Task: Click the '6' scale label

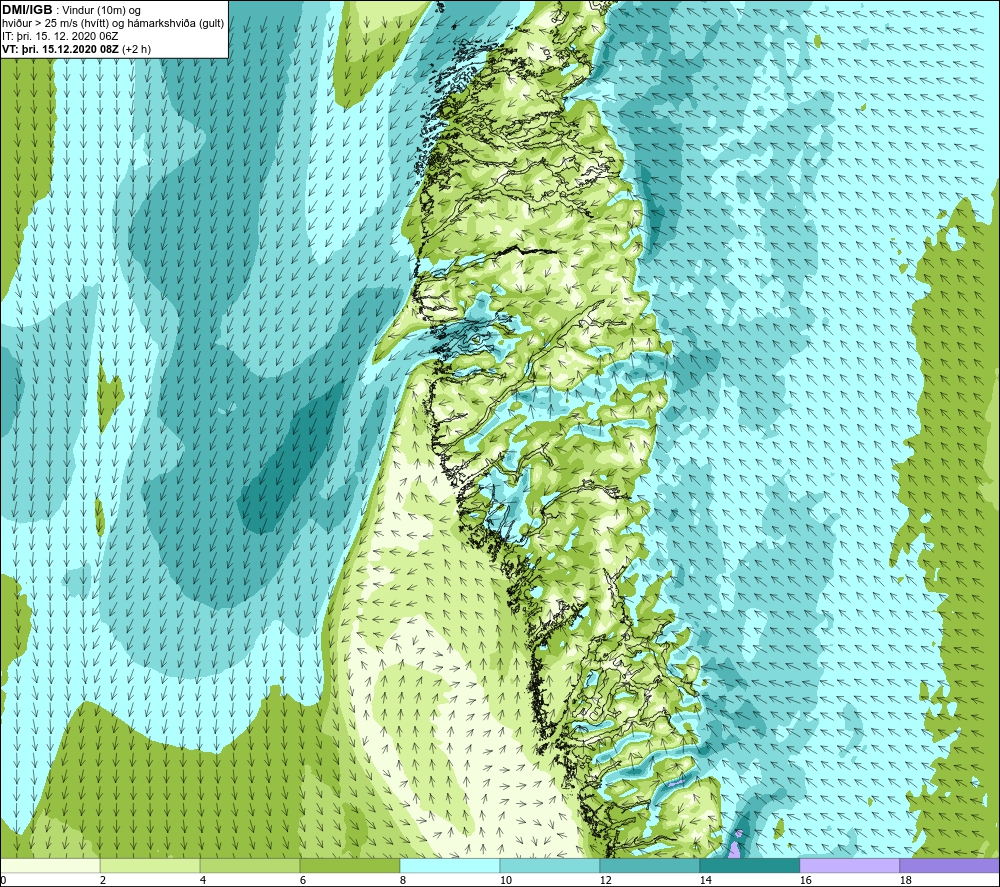Action: (x=303, y=880)
